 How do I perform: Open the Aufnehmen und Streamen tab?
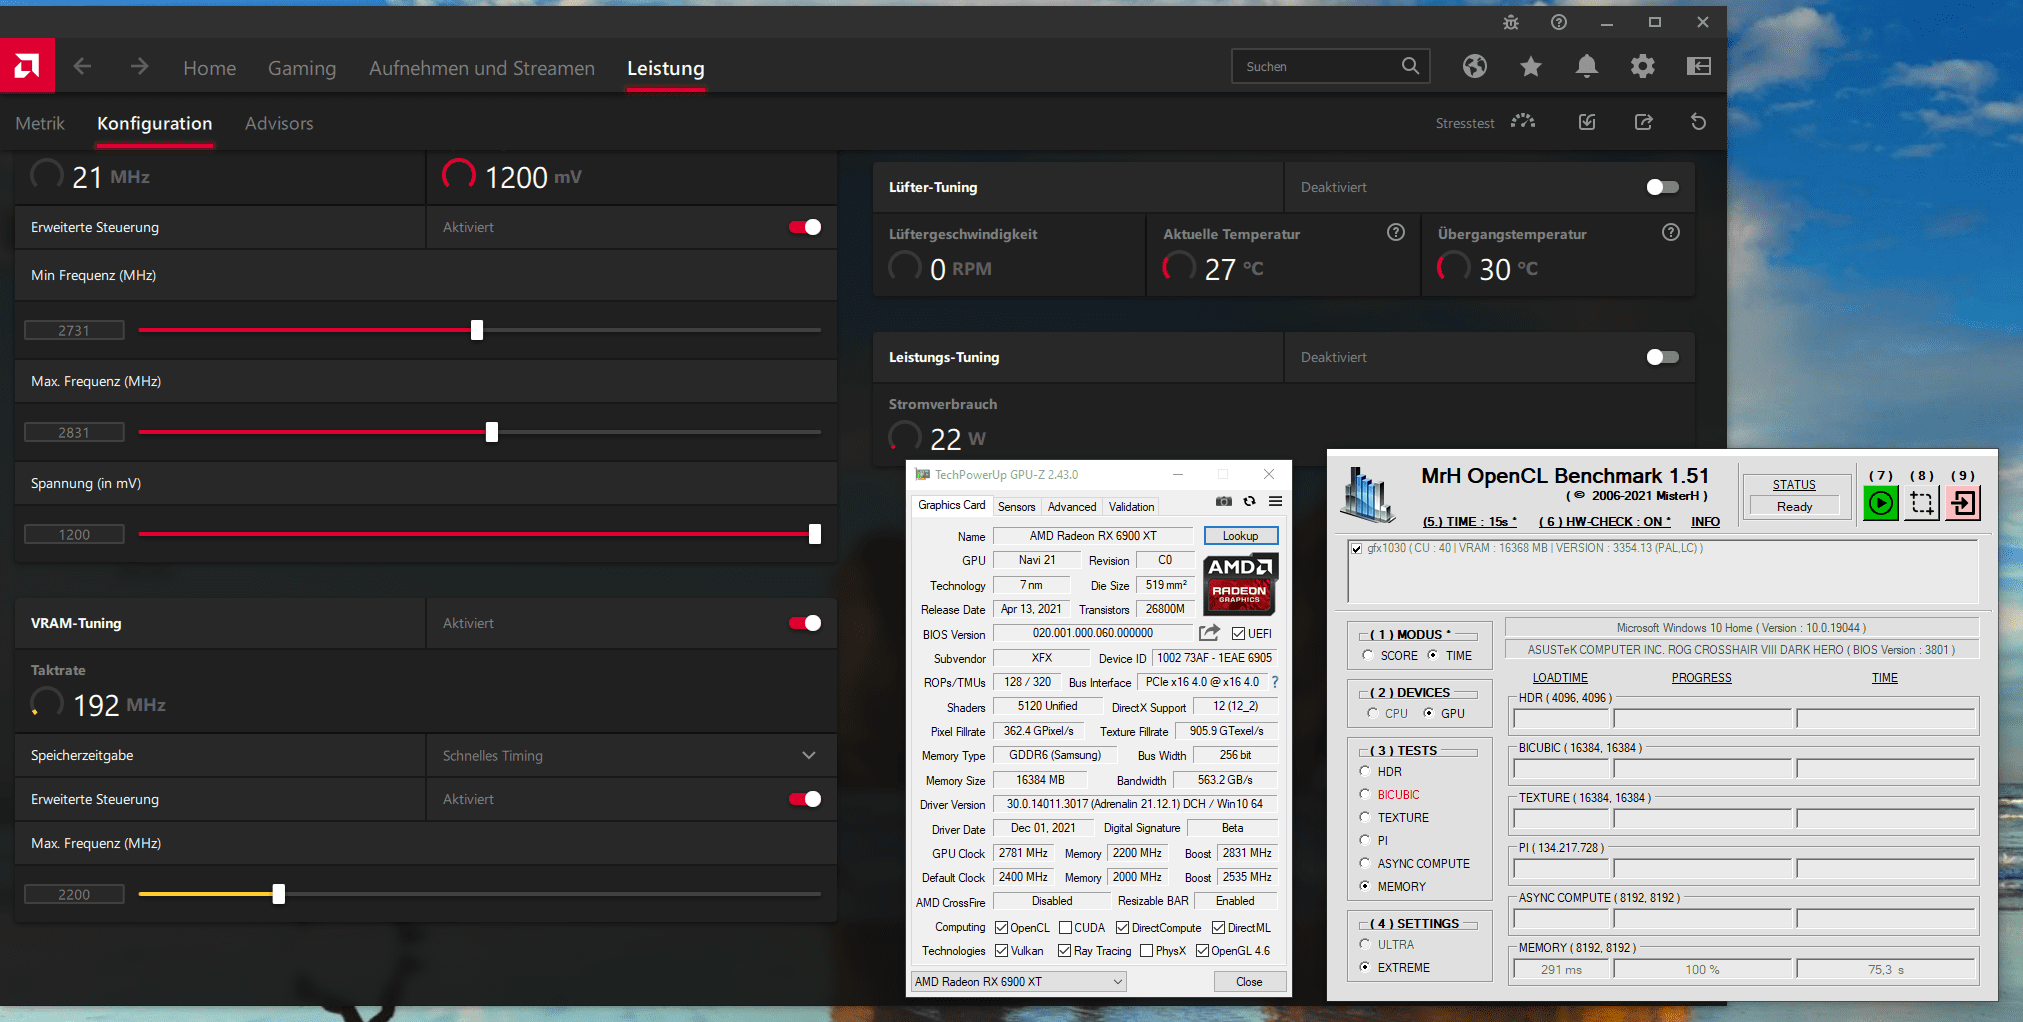(x=482, y=68)
